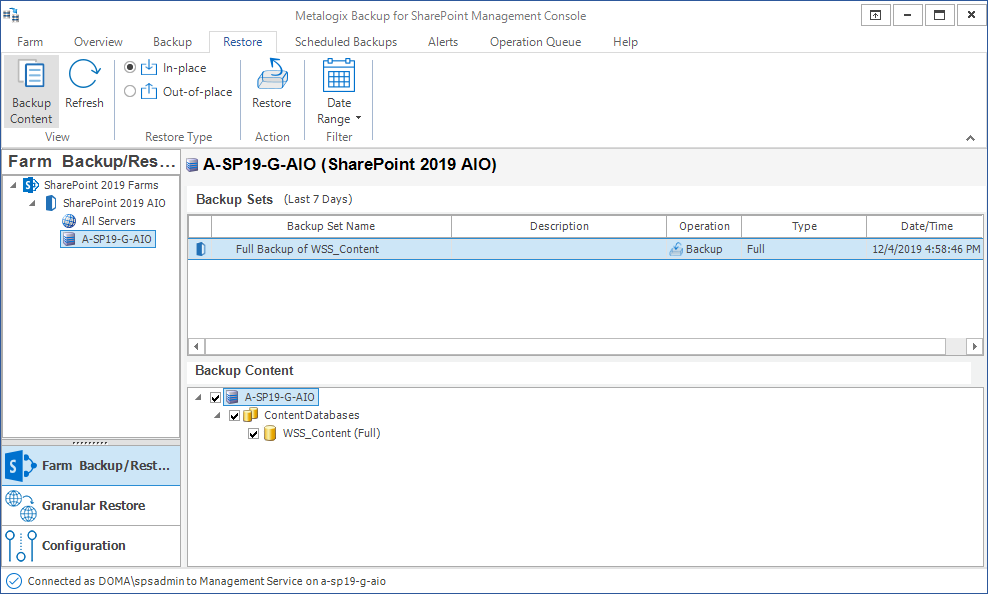Click the 12/4/2019 4:58:46 PM cell
This screenshot has width=988, height=594.
click(926, 249)
